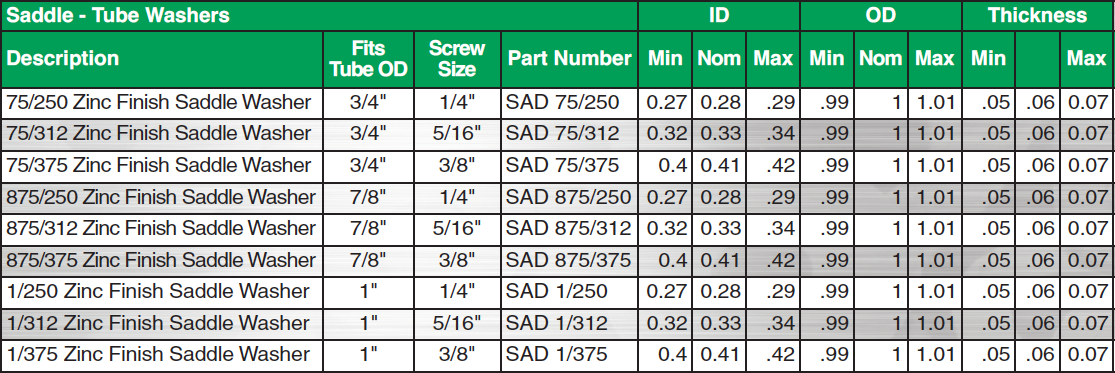Click the 5/16" screw size for SAD 75/312
Viewport: 1115px width, 373px height.
click(x=457, y=134)
